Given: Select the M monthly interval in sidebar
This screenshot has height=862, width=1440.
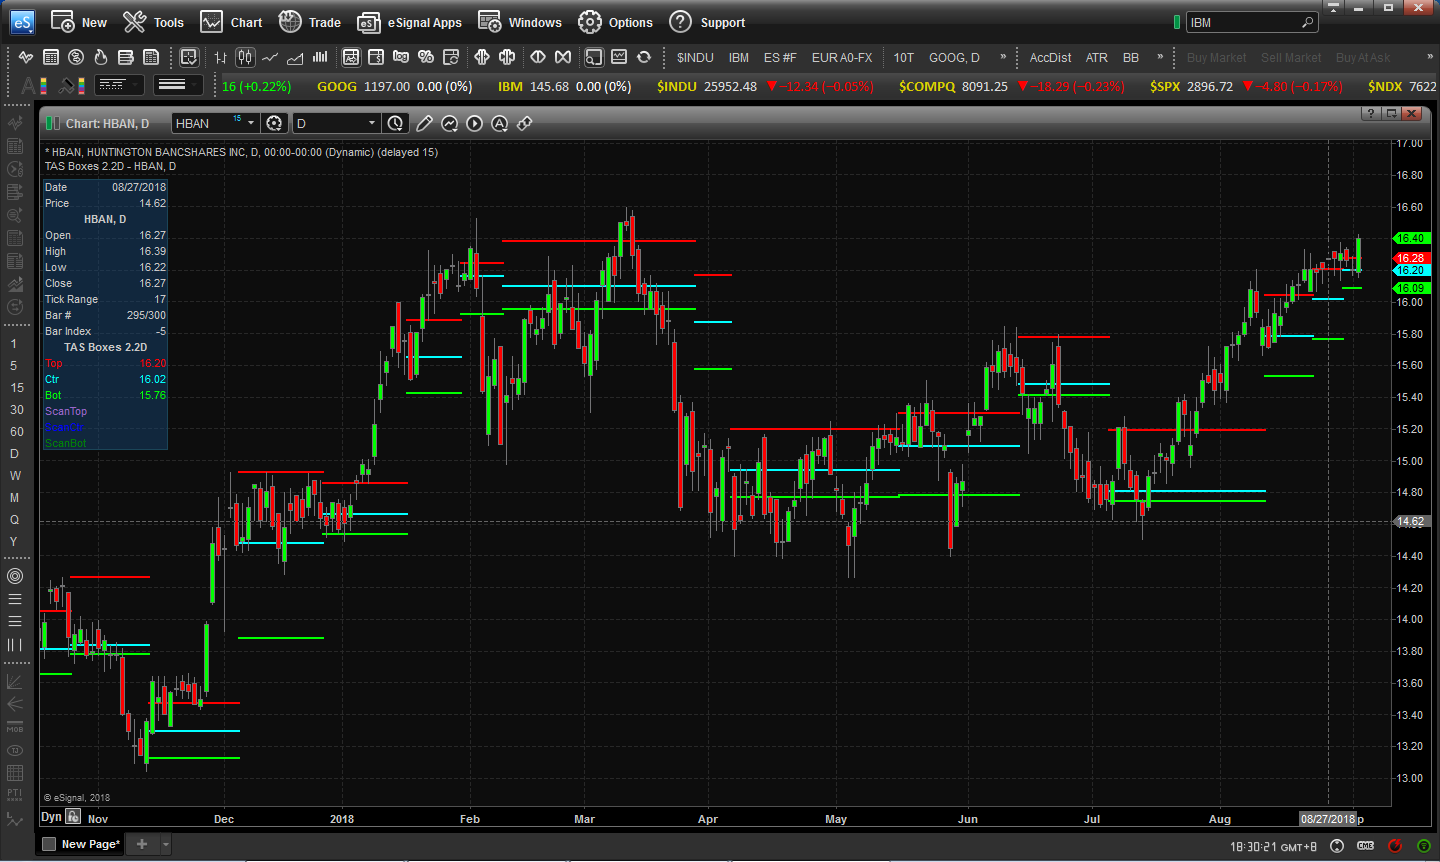Looking at the screenshot, I should (x=15, y=498).
